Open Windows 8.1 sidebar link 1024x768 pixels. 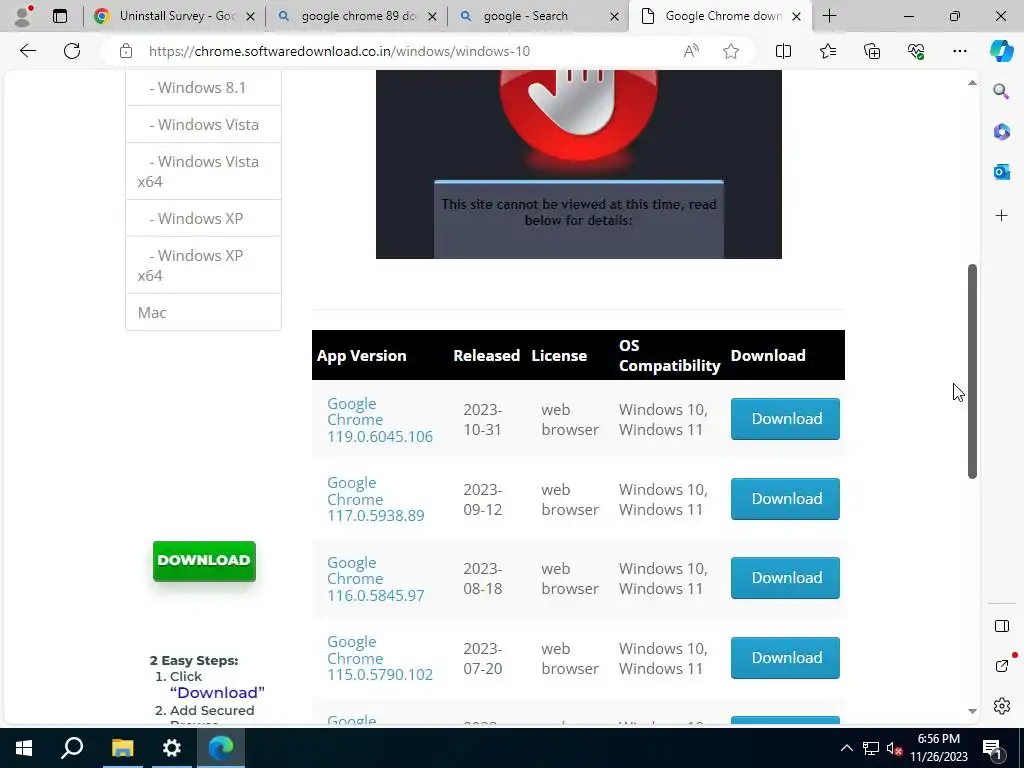(x=203, y=88)
